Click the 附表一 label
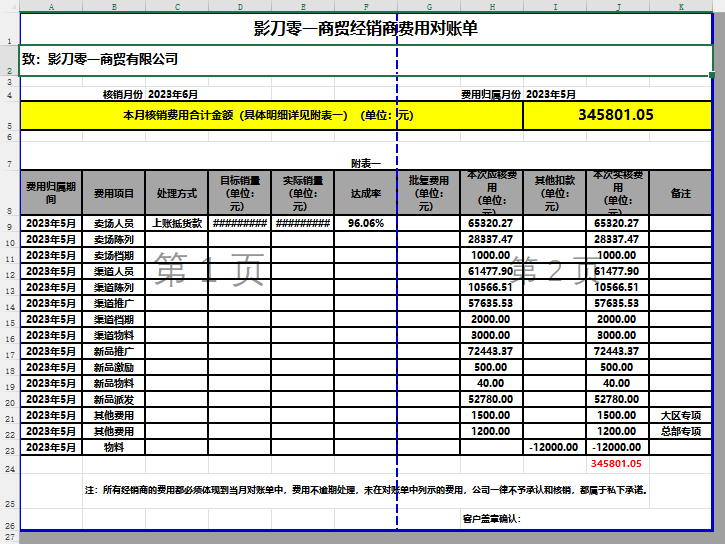725x544 pixels. (366, 163)
